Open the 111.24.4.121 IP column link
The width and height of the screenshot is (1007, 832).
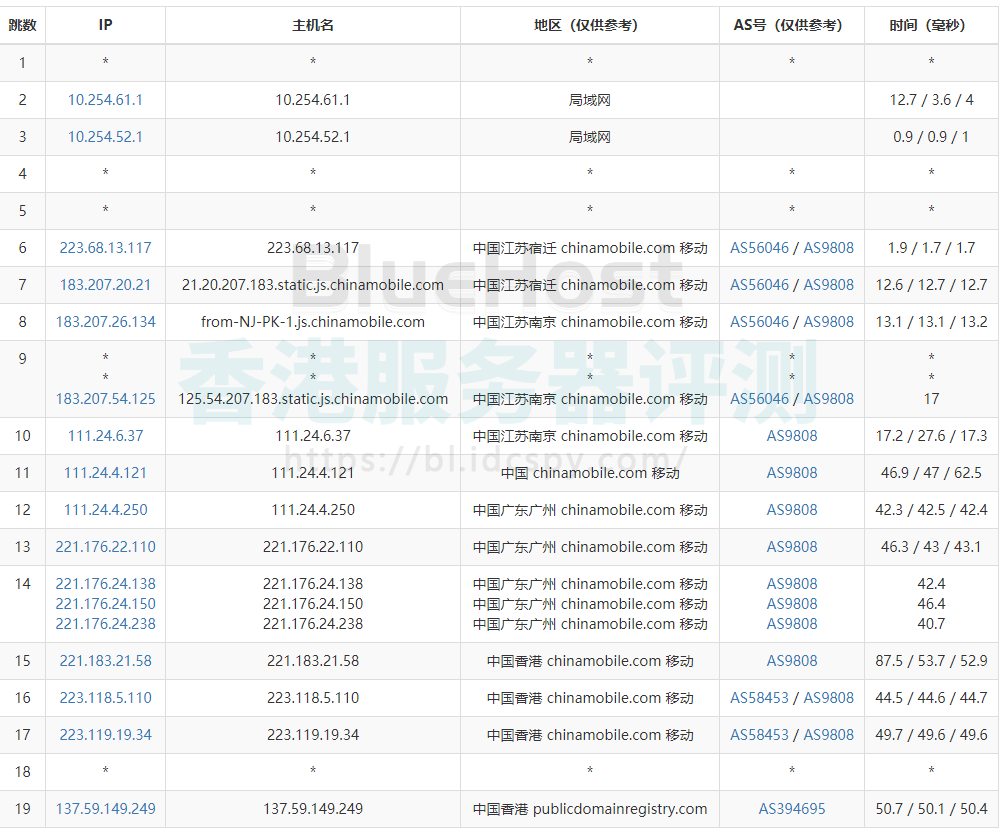click(x=105, y=473)
